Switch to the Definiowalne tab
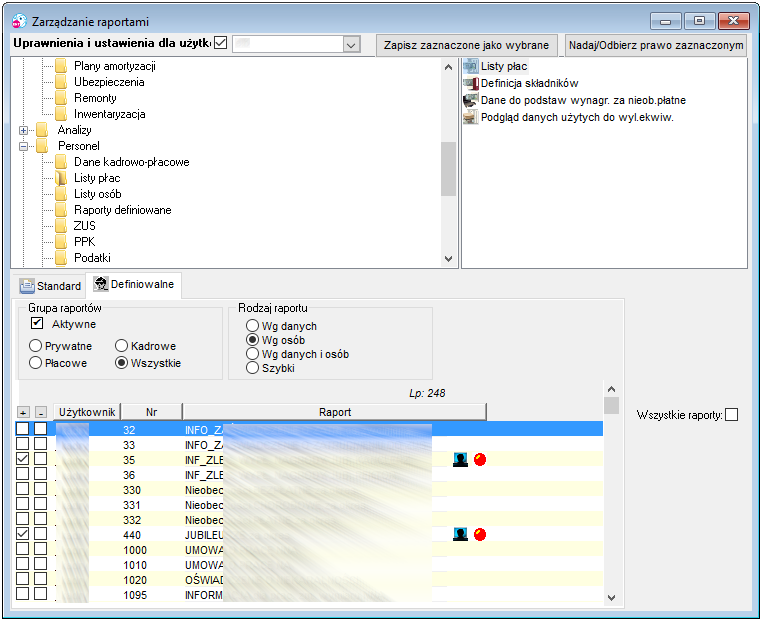The width and height of the screenshot is (761, 621). tap(133, 284)
